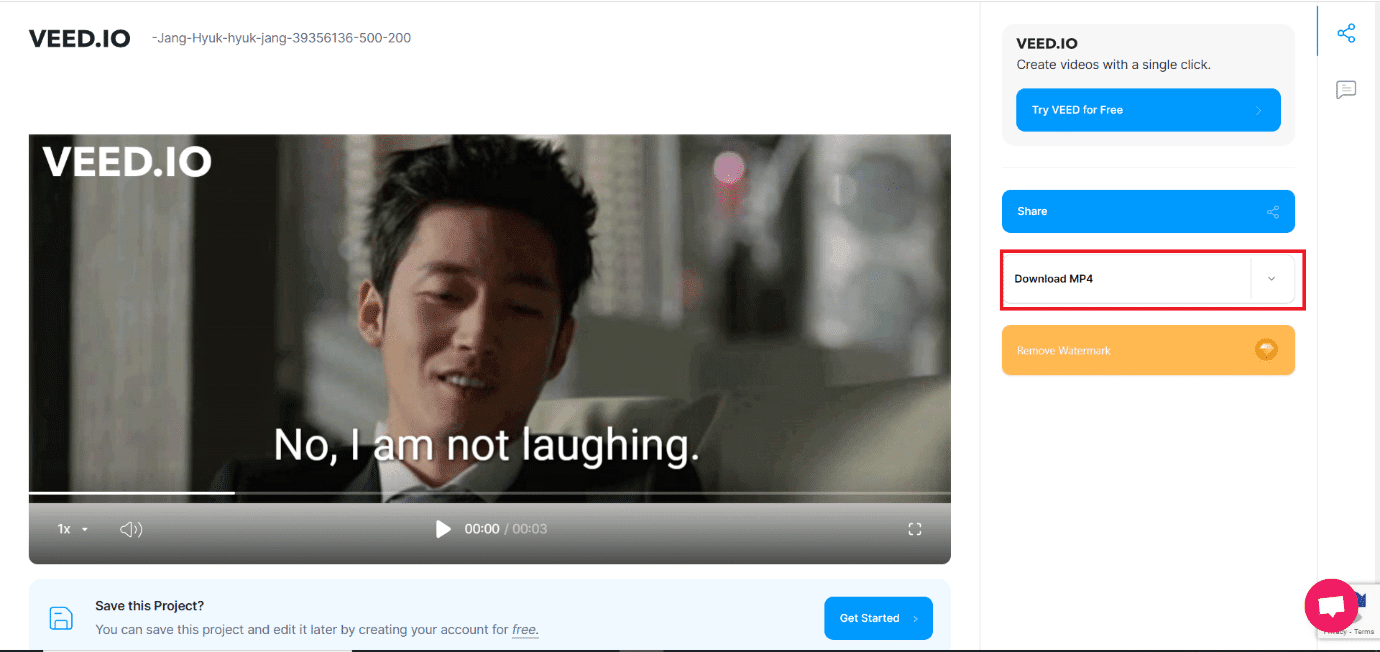Mute the video with speaker icon
This screenshot has width=1380, height=652.
[x=131, y=529]
